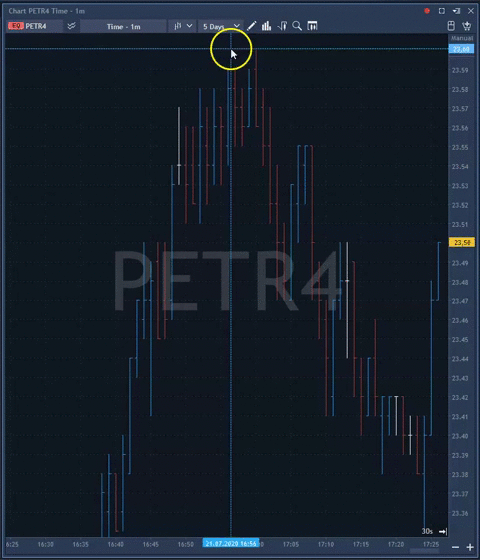The width and height of the screenshot is (480, 560).
Task: Open the magnifier search icon
Action: coord(297,26)
